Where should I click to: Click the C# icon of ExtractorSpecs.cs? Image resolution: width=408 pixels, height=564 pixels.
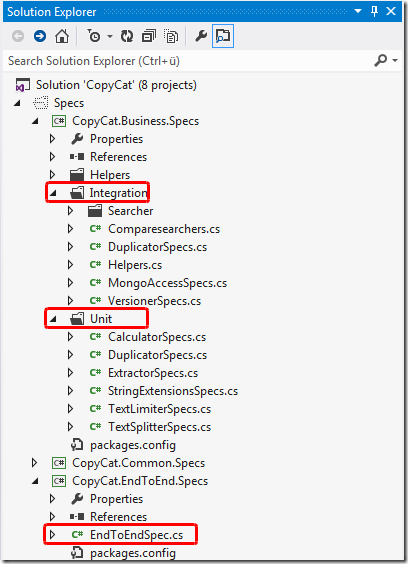pyautogui.click(x=95, y=372)
